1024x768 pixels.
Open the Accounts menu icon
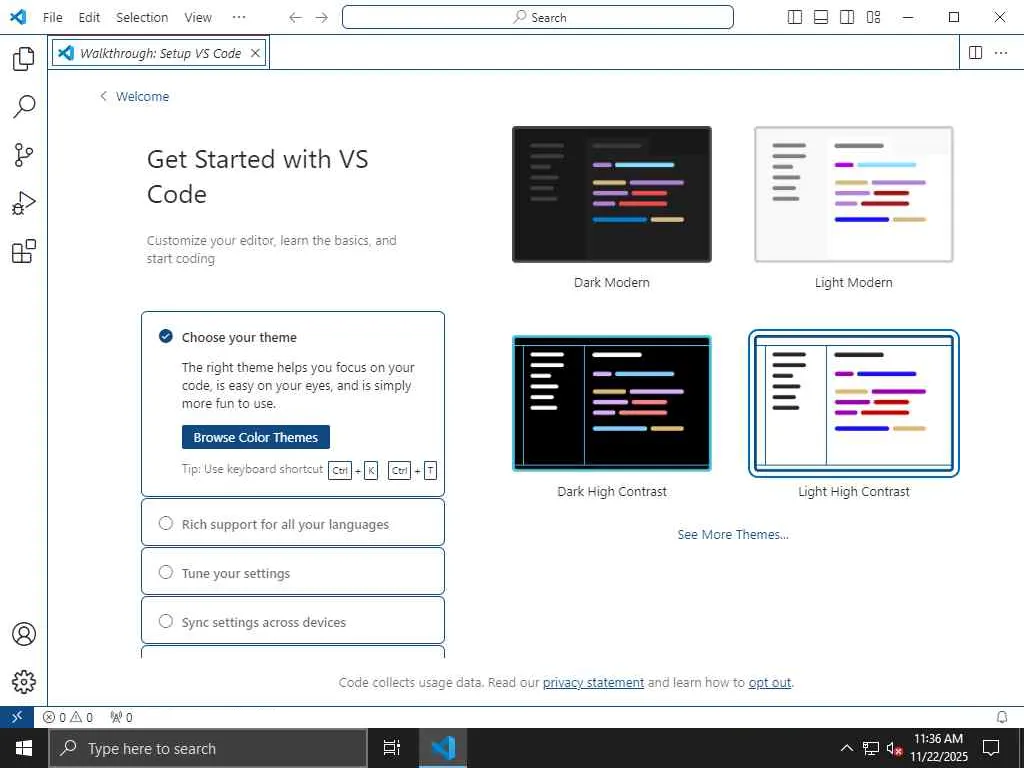[24, 634]
